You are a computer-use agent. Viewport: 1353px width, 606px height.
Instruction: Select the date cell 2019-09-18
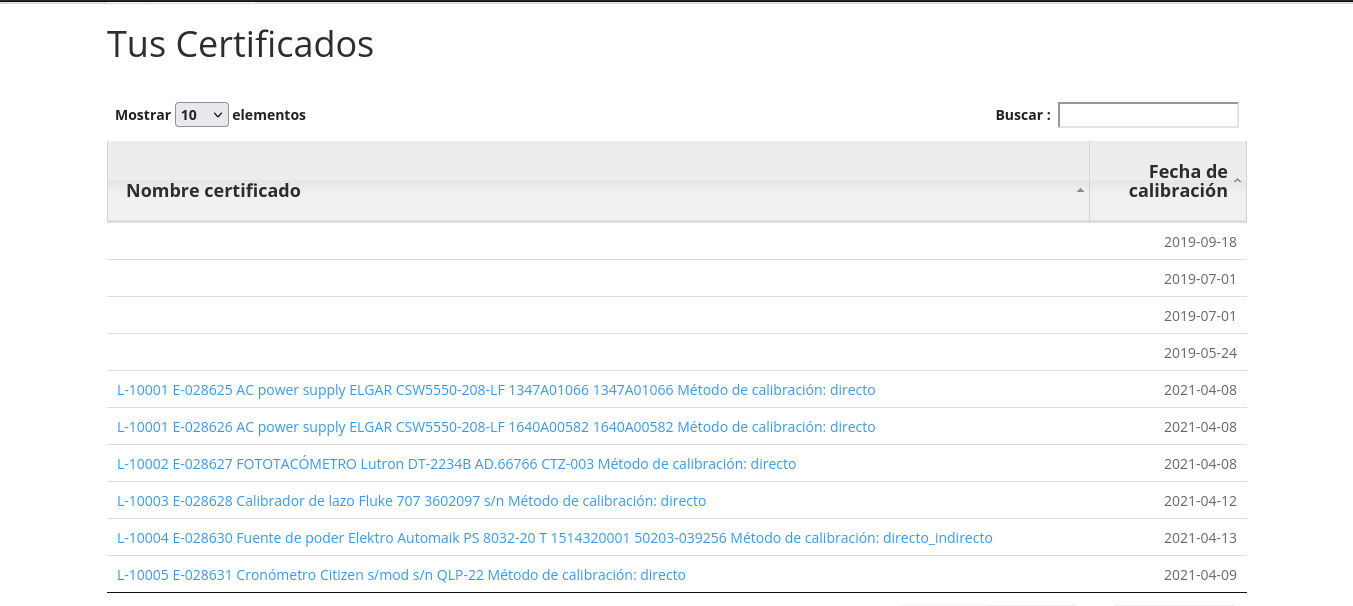tap(1200, 242)
